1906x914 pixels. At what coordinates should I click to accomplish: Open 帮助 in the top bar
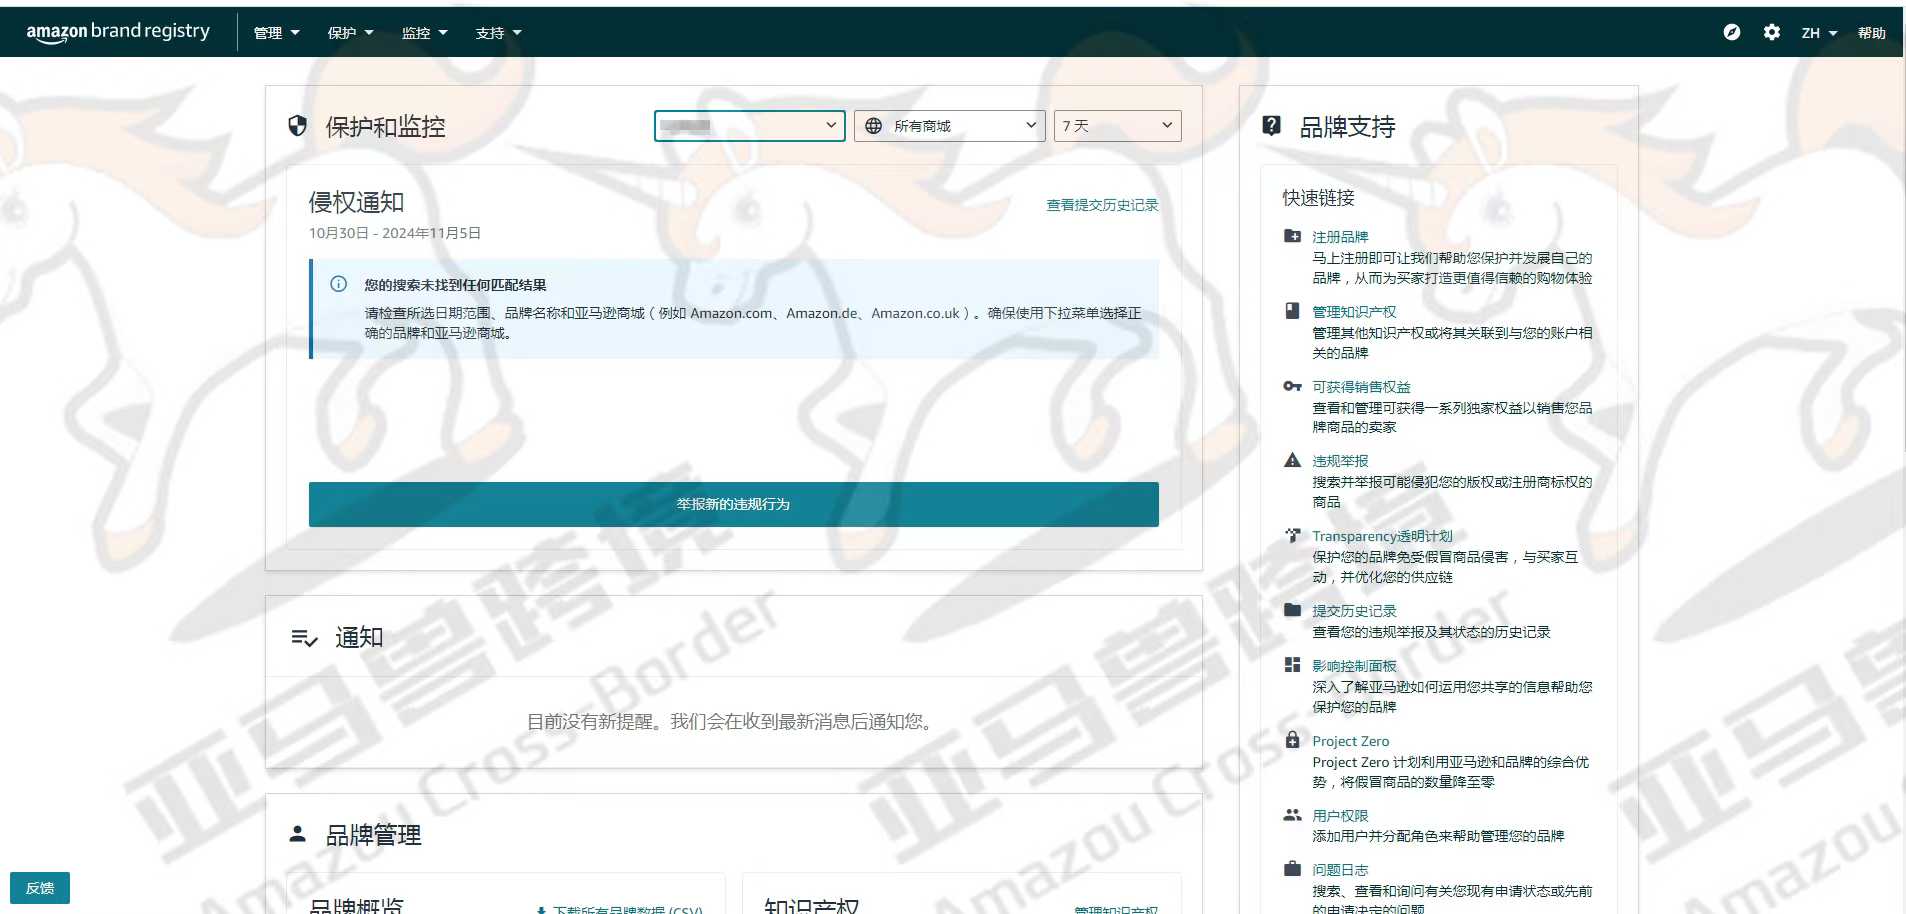(x=1872, y=33)
